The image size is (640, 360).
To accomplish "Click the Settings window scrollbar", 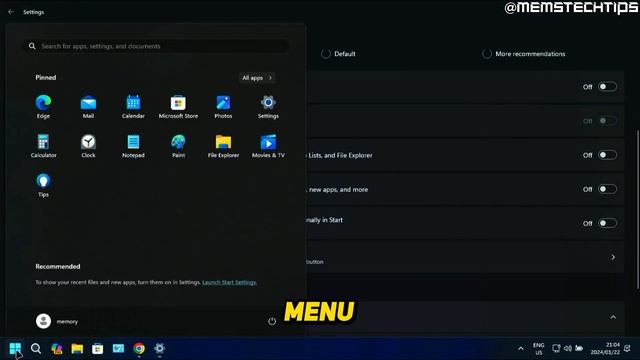I will (x=637, y=208).
